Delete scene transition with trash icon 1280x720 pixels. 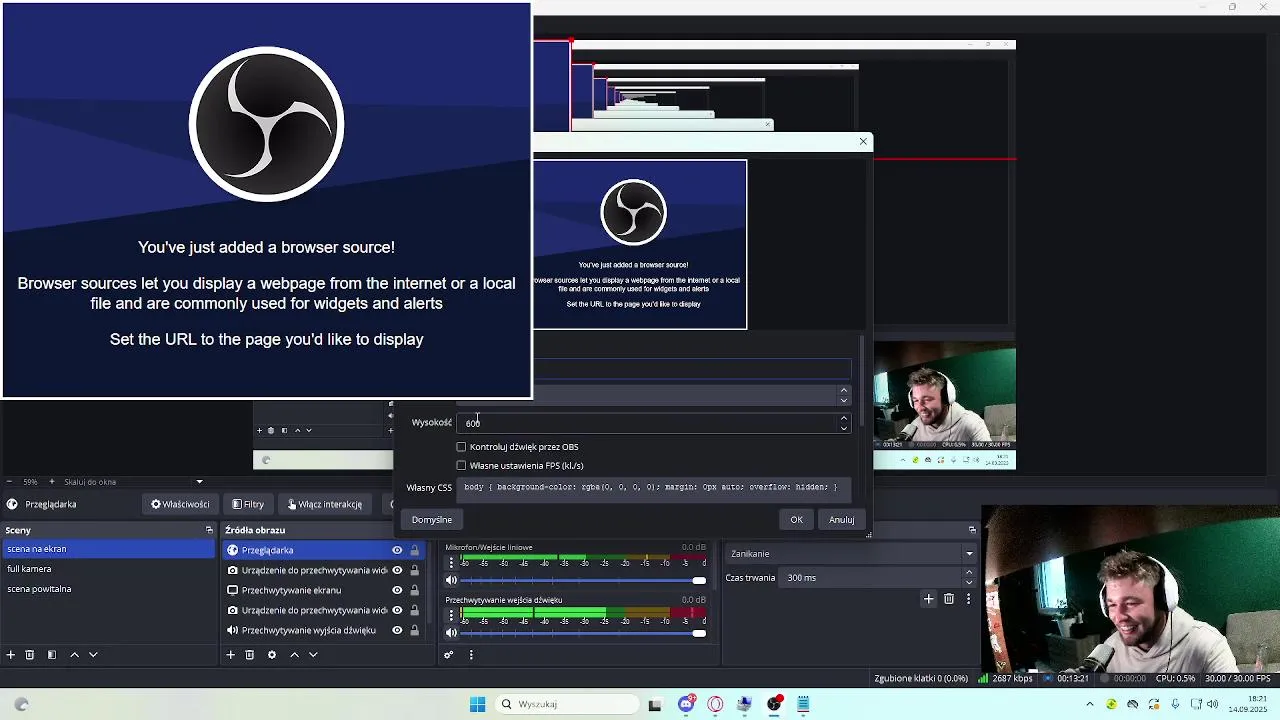949,599
